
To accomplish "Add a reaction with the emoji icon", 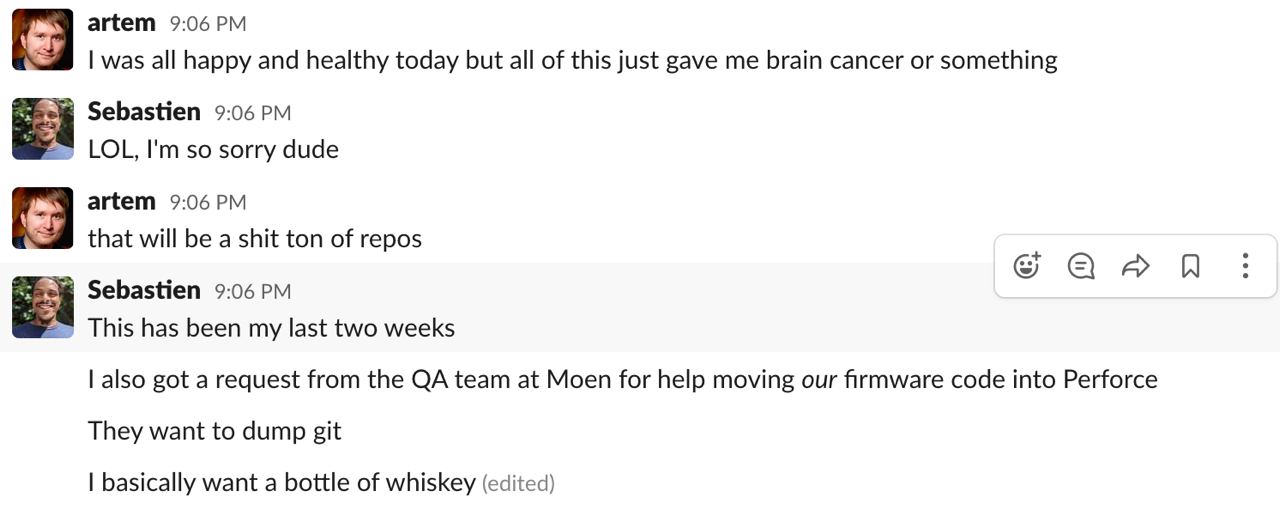I will (x=1027, y=266).
